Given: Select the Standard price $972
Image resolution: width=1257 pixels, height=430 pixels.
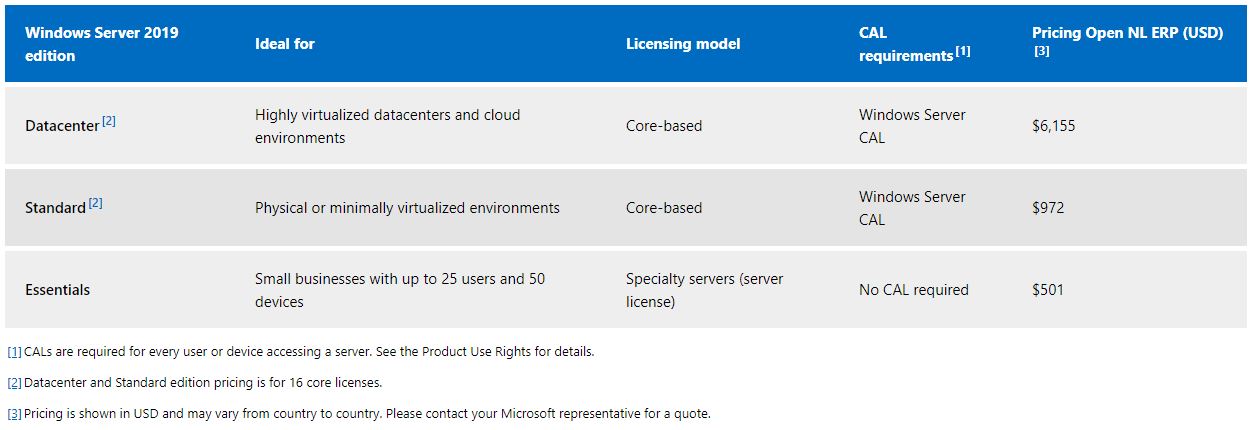Looking at the screenshot, I should point(1048,208).
